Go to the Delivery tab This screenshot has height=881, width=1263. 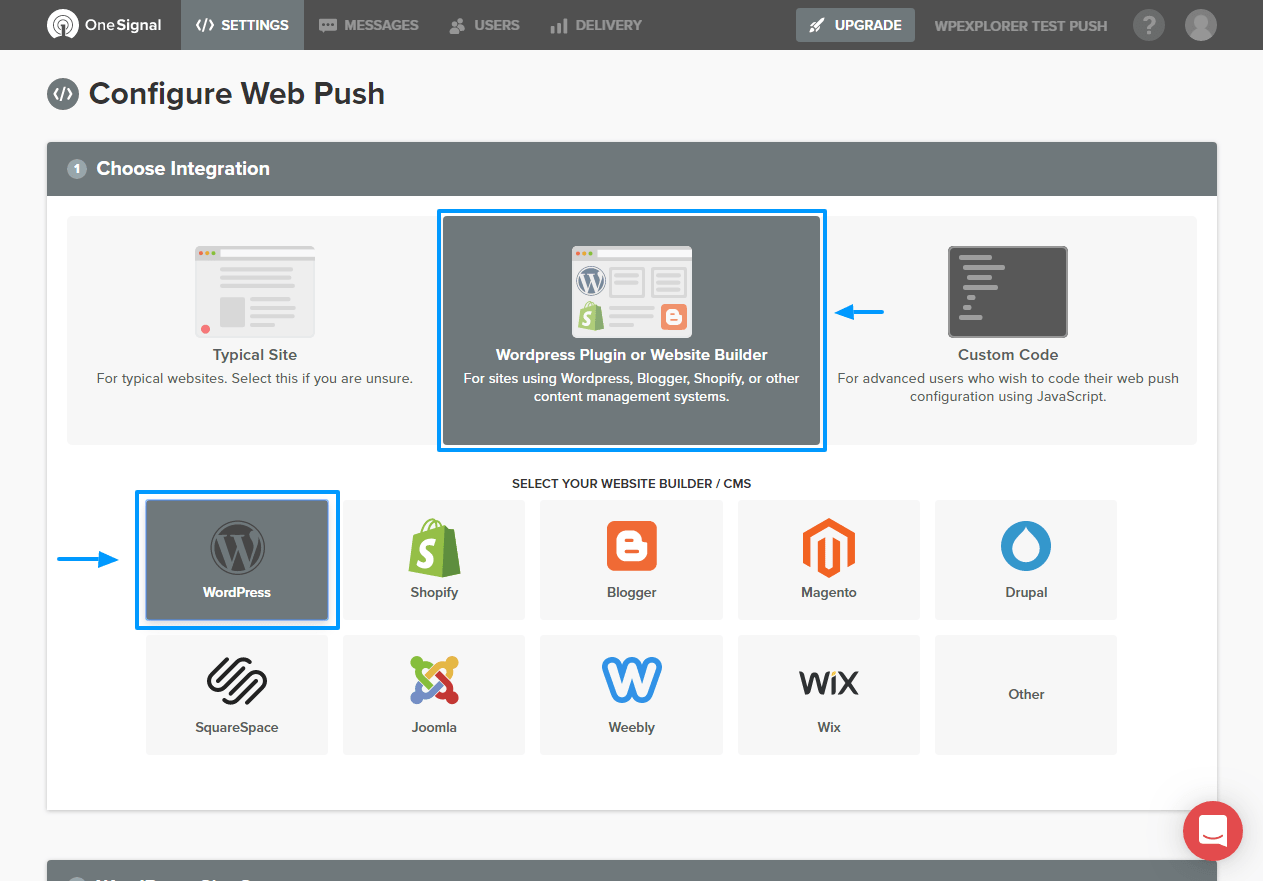[596, 25]
